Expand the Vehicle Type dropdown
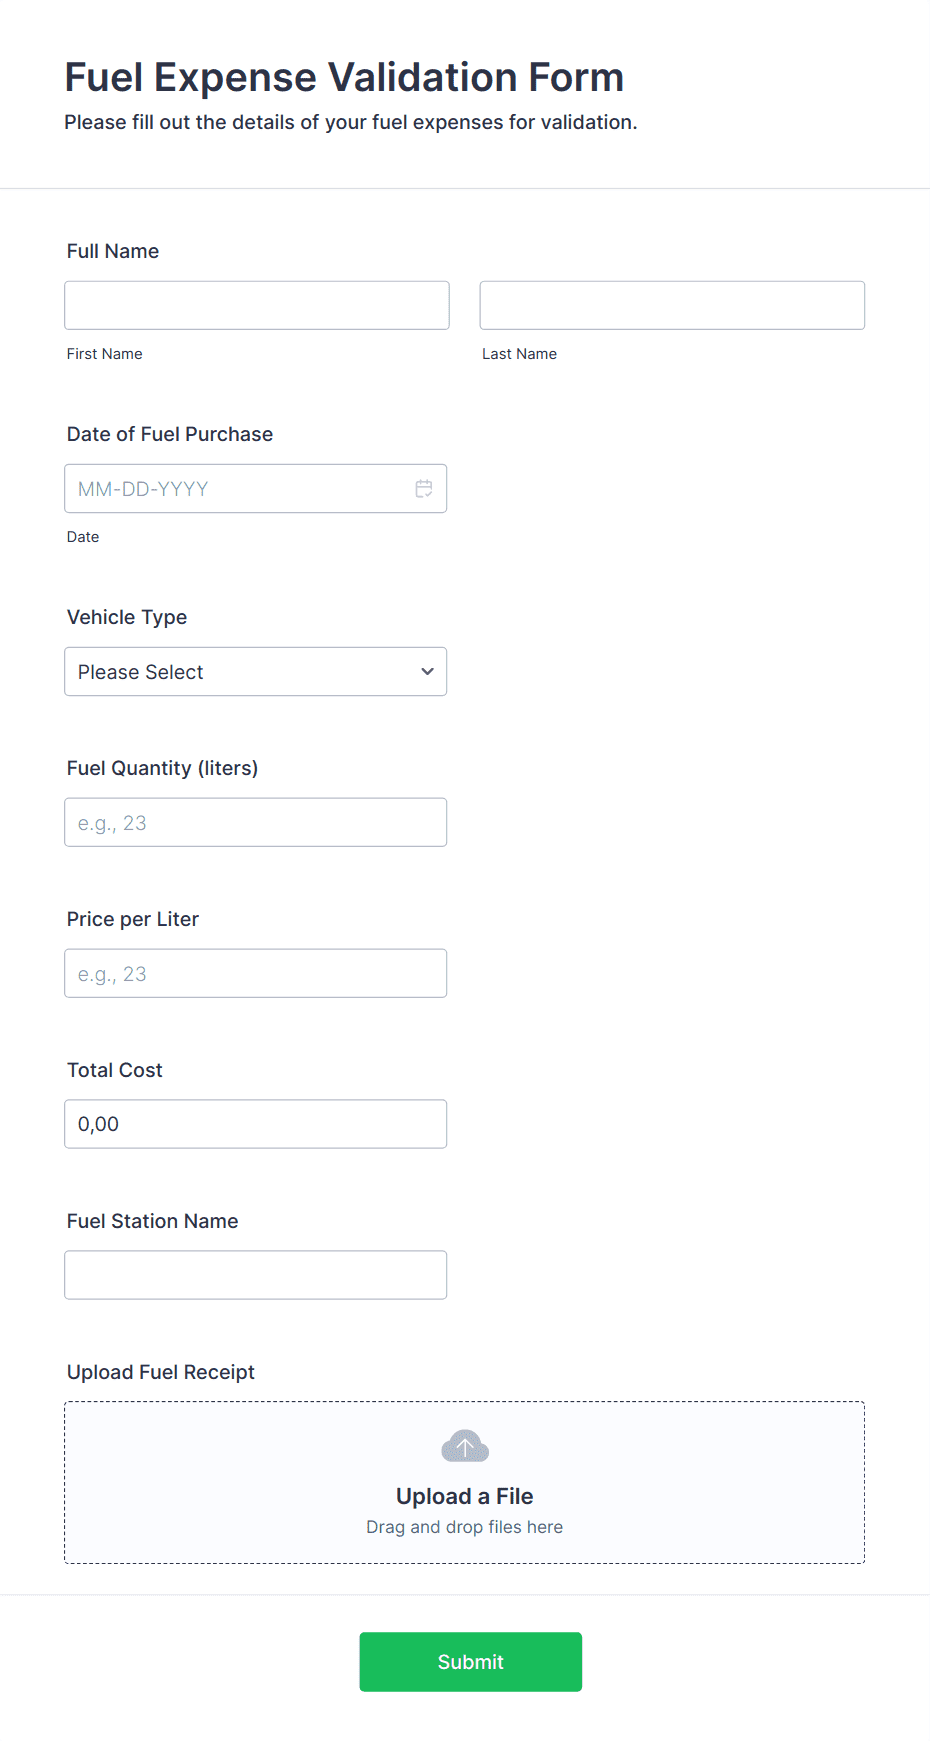Viewport: 930px width, 1741px height. click(255, 672)
